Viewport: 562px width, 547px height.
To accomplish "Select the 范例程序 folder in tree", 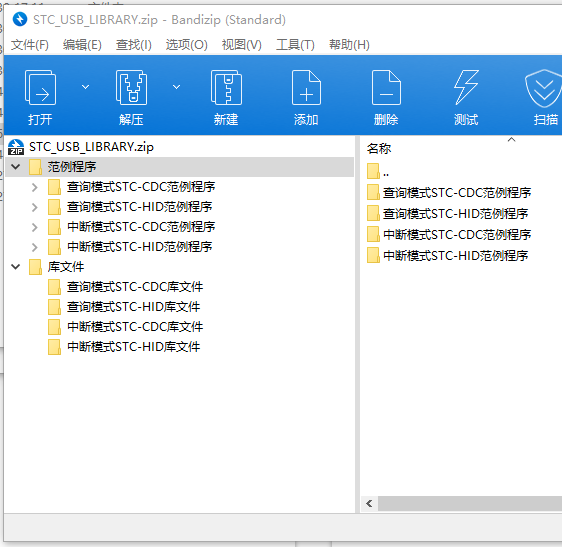I will coord(72,167).
